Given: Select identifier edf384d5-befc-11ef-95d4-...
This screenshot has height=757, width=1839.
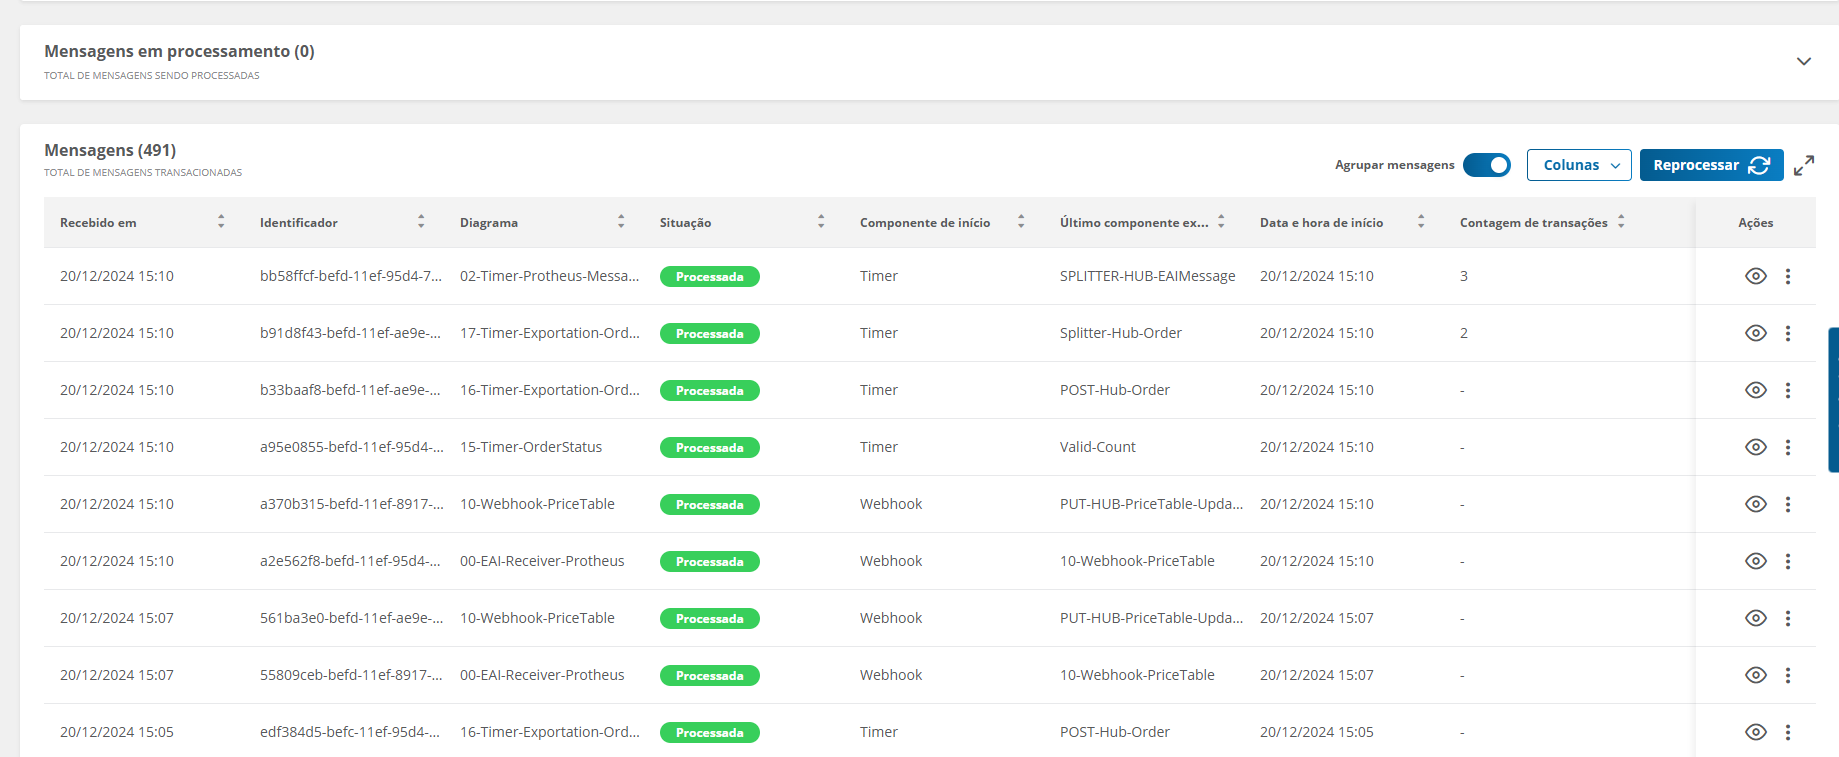Looking at the screenshot, I should click(350, 732).
